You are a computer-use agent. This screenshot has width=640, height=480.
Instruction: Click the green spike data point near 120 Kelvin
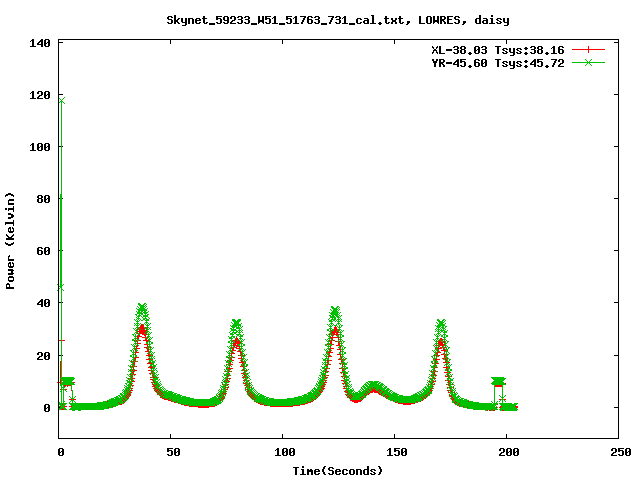(x=62, y=100)
